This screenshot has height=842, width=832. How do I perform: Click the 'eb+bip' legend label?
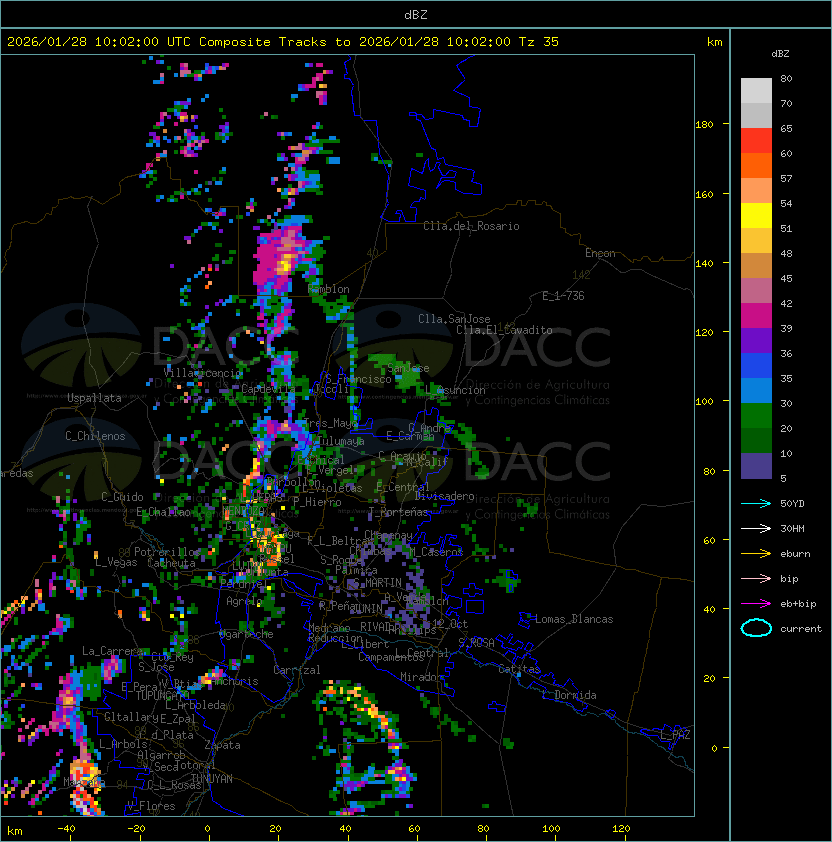pos(798,604)
